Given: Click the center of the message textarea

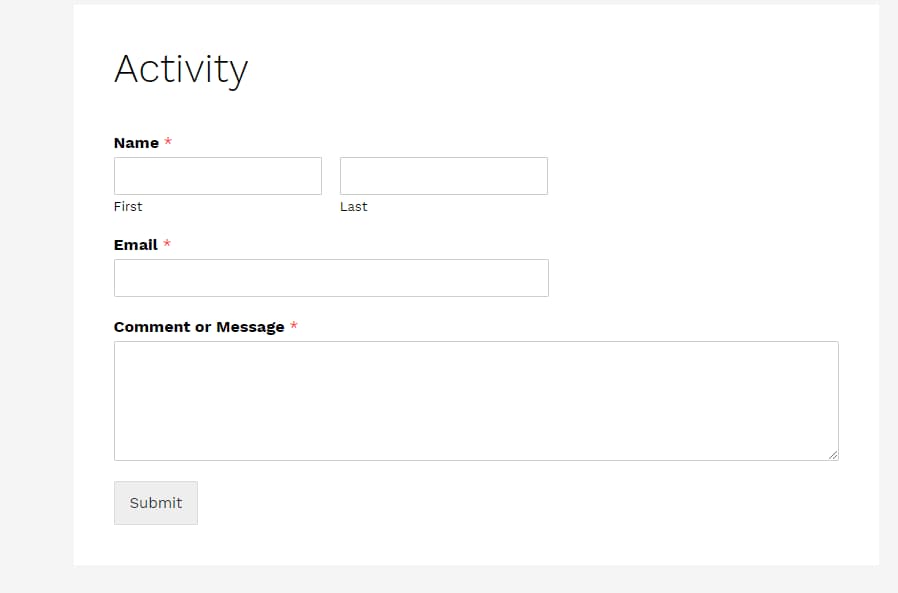Looking at the screenshot, I should point(476,400).
